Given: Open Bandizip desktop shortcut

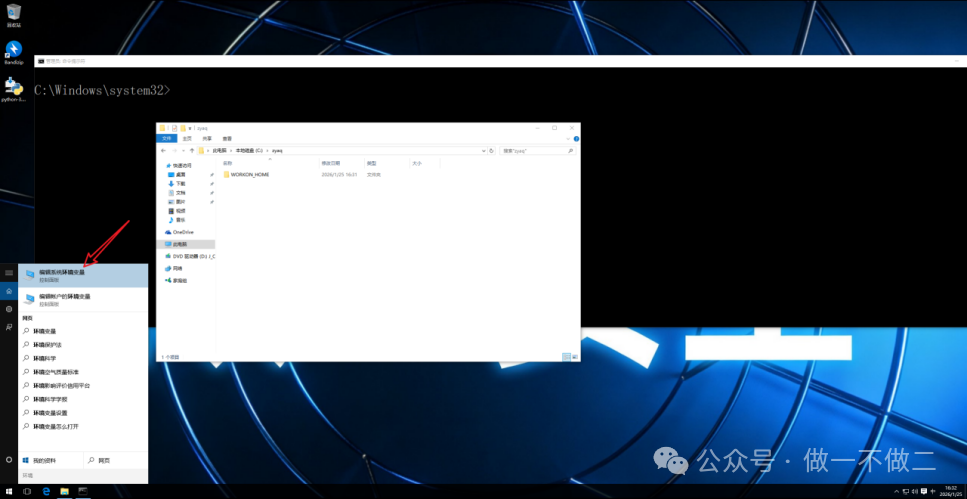Looking at the screenshot, I should tap(14, 53).
